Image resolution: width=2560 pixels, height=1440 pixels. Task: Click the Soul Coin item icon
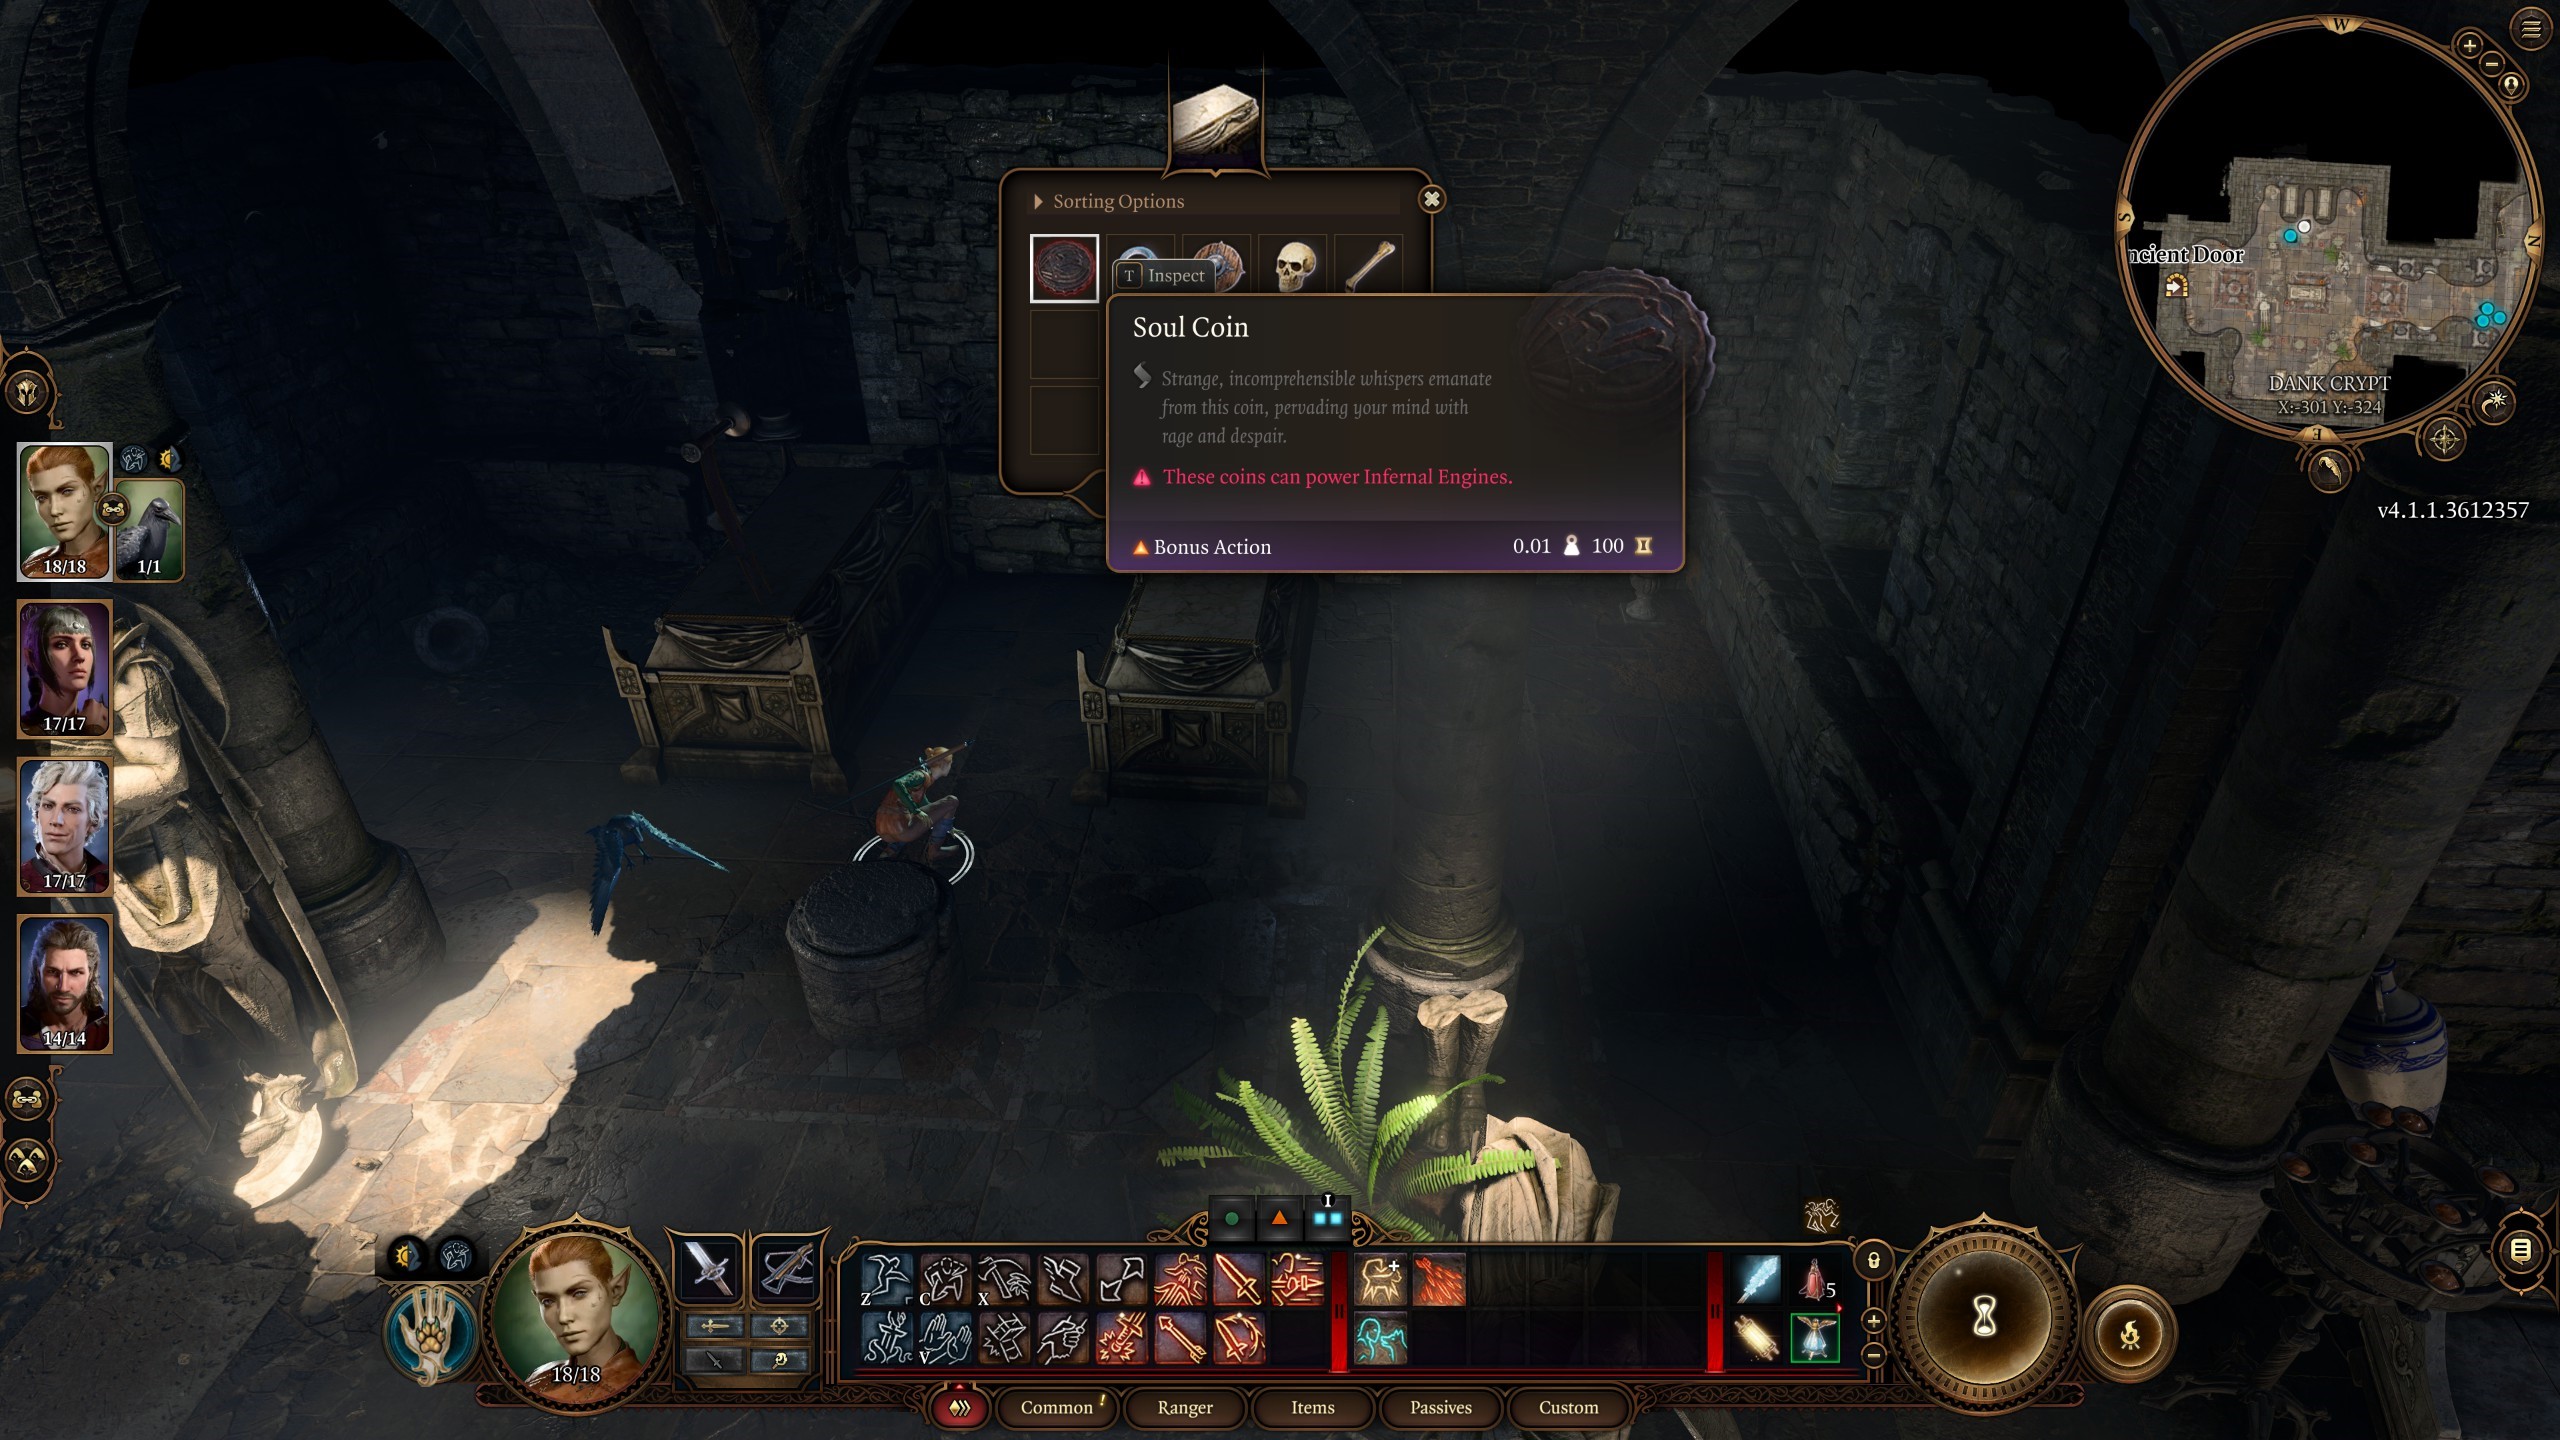click(1064, 267)
